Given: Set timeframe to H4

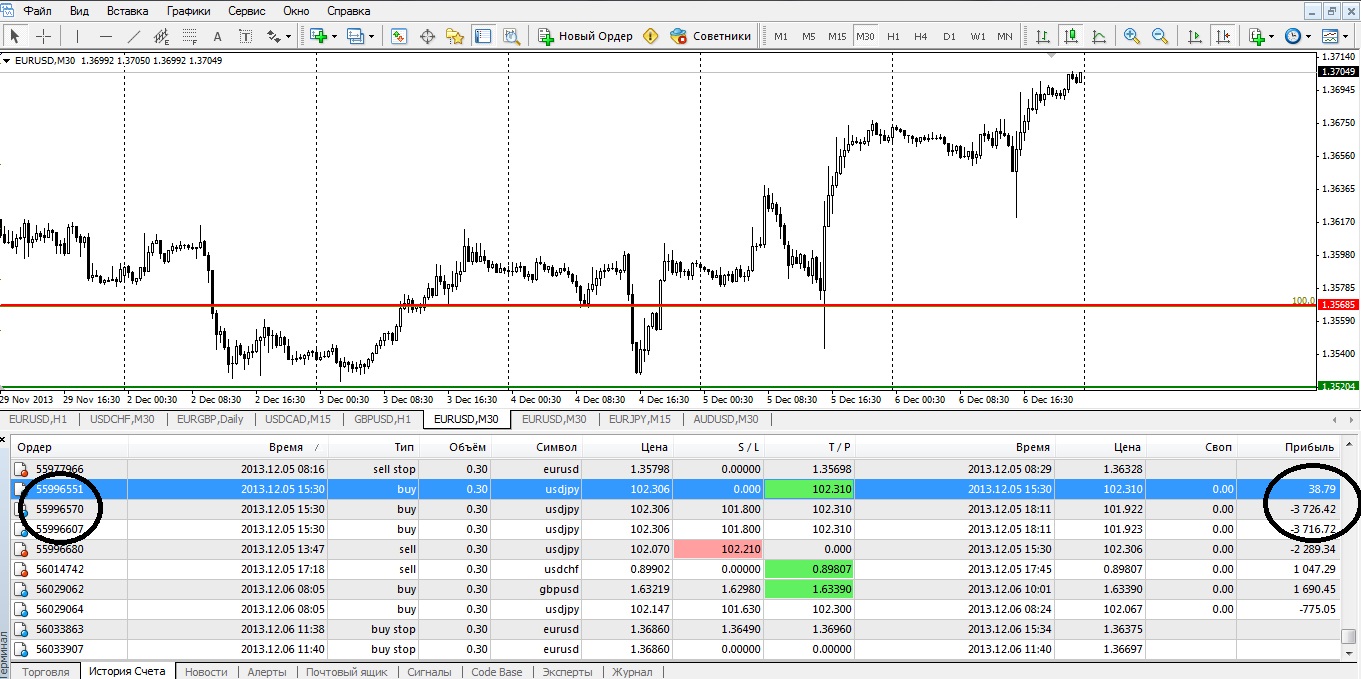Looking at the screenshot, I should click(921, 36).
